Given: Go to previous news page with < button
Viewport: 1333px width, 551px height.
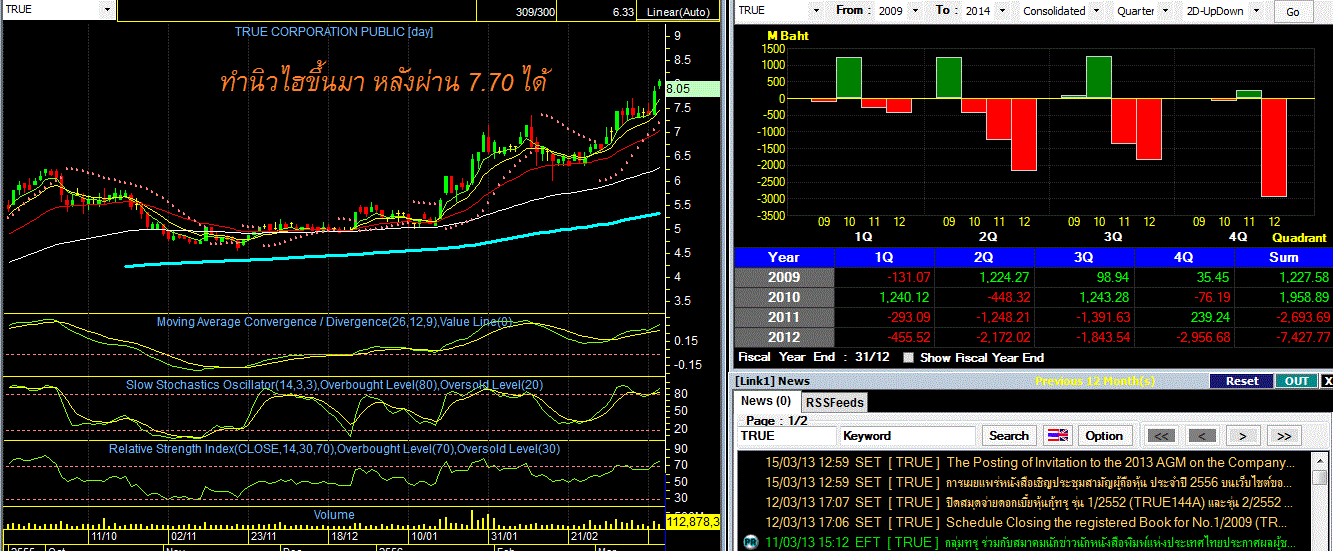Looking at the screenshot, I should 1202,436.
